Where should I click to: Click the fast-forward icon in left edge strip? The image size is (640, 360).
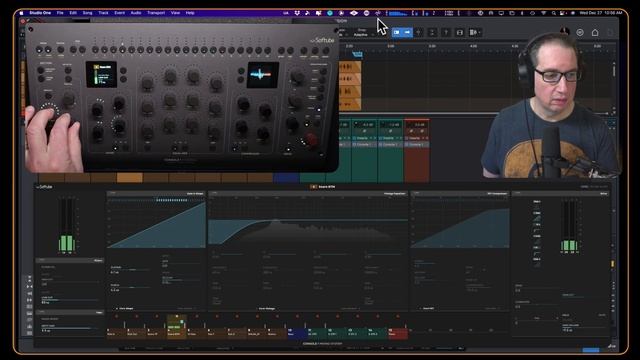29,300
